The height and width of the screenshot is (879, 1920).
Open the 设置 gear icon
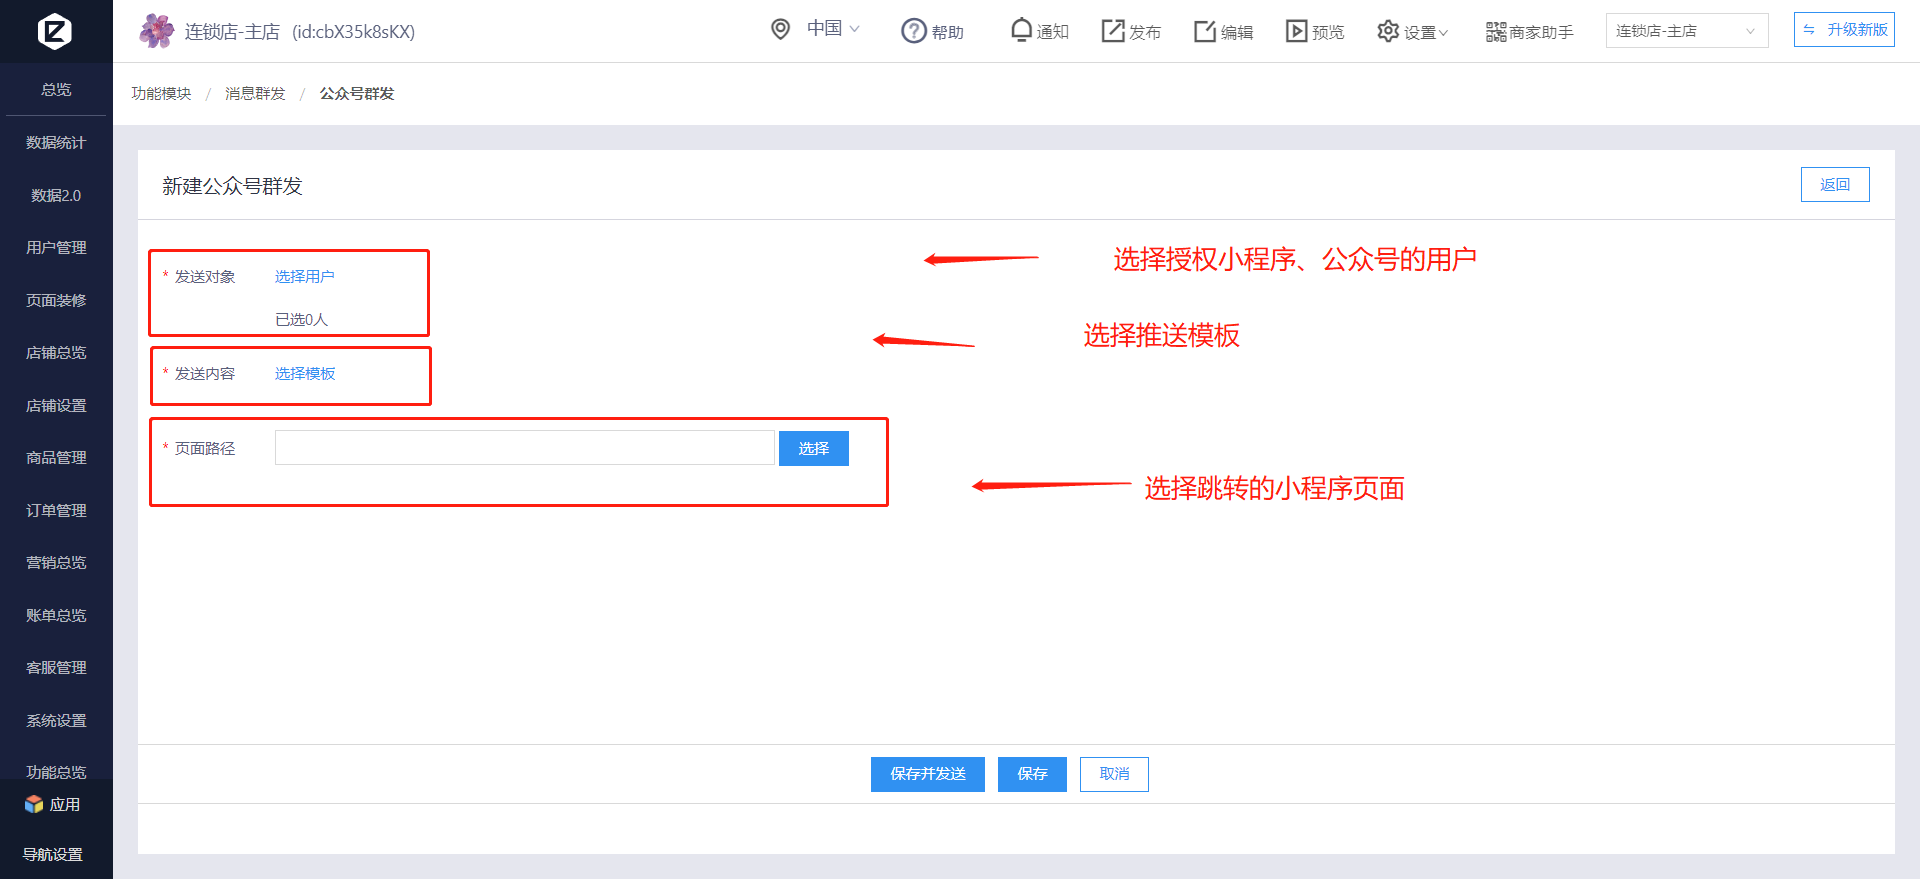click(x=1388, y=31)
